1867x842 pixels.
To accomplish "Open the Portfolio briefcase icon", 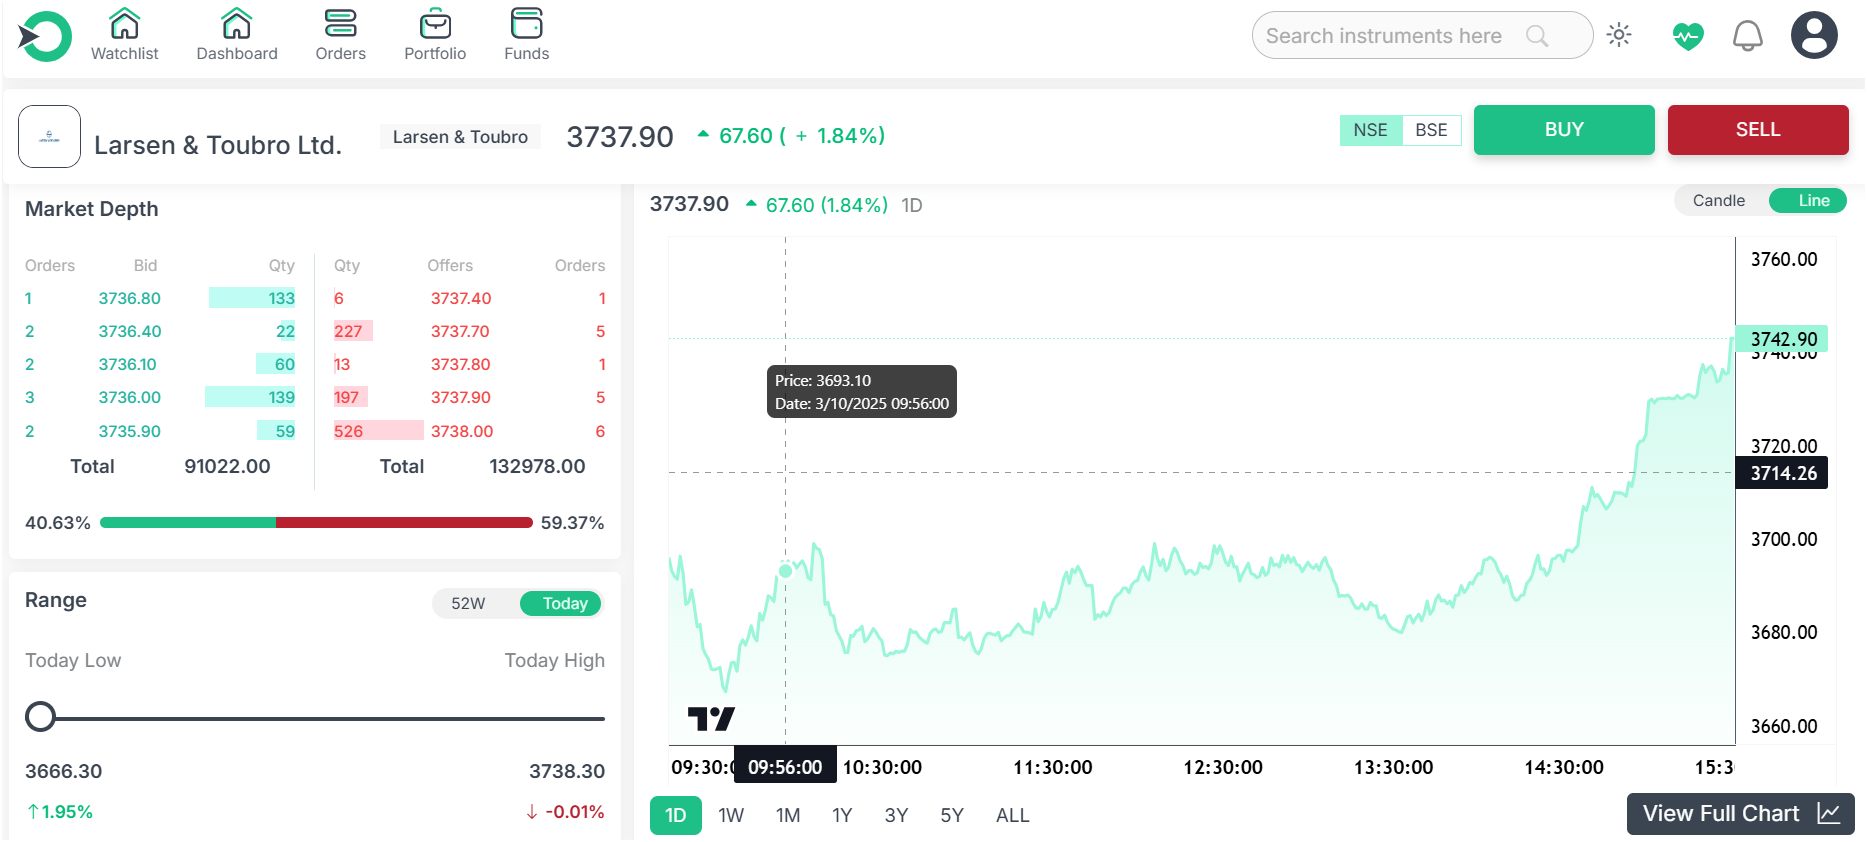I will tap(435, 23).
